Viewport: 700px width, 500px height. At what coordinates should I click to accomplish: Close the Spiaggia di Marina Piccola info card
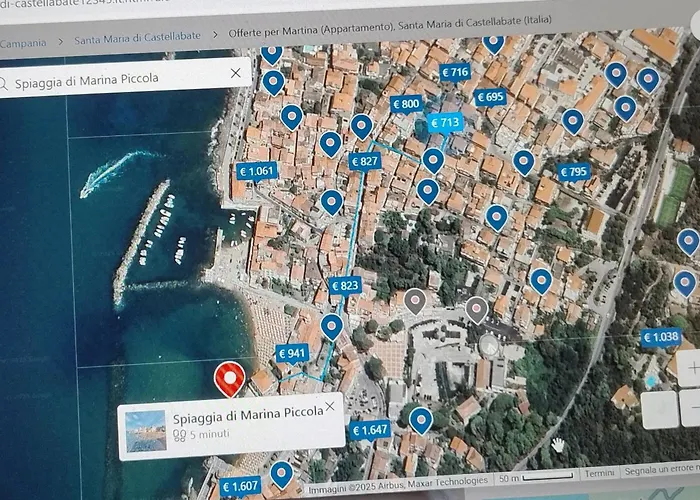(x=330, y=406)
